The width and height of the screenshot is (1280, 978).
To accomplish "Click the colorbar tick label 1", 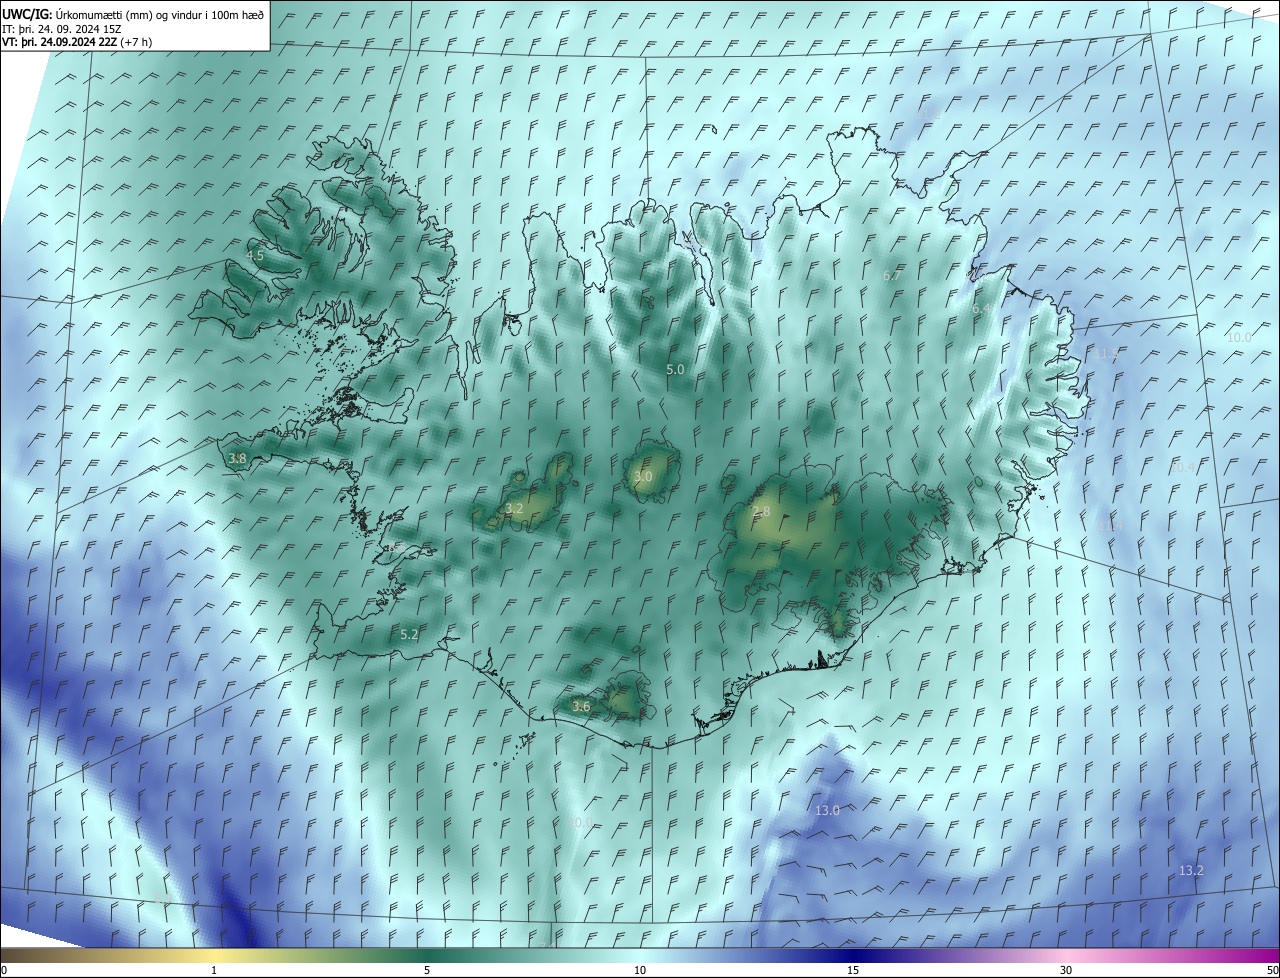I will pos(214,971).
